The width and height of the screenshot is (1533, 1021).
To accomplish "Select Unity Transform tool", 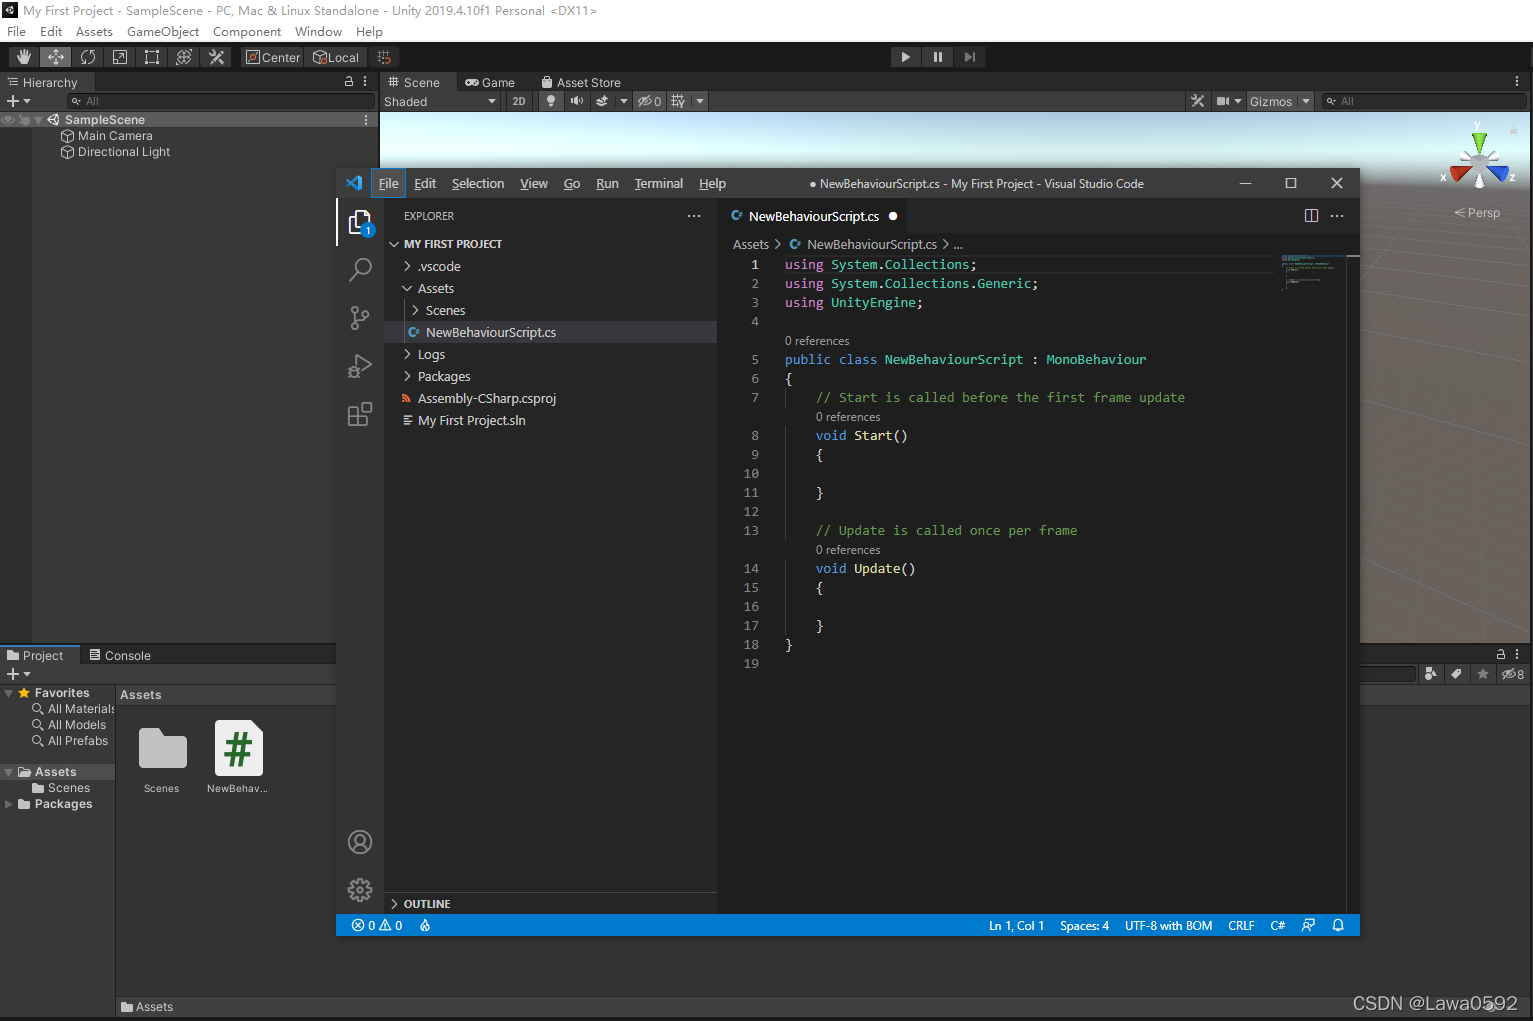I will click(184, 57).
